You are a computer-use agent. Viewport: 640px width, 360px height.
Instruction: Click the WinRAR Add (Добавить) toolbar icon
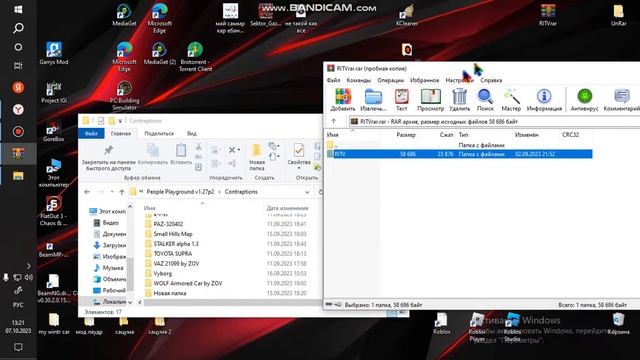343,100
